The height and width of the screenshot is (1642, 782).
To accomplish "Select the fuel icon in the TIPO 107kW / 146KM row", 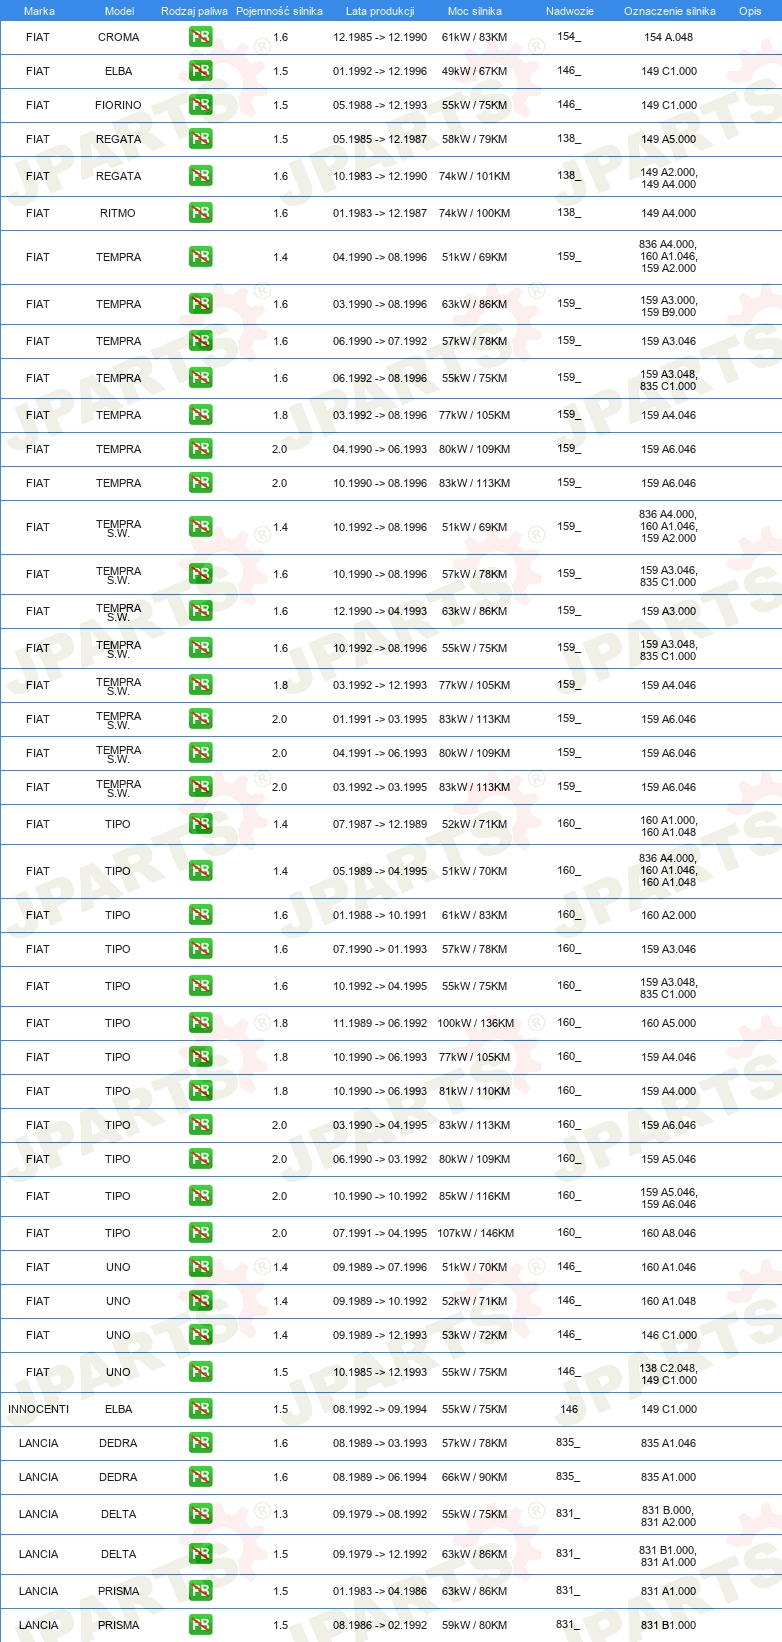I will (201, 1233).
